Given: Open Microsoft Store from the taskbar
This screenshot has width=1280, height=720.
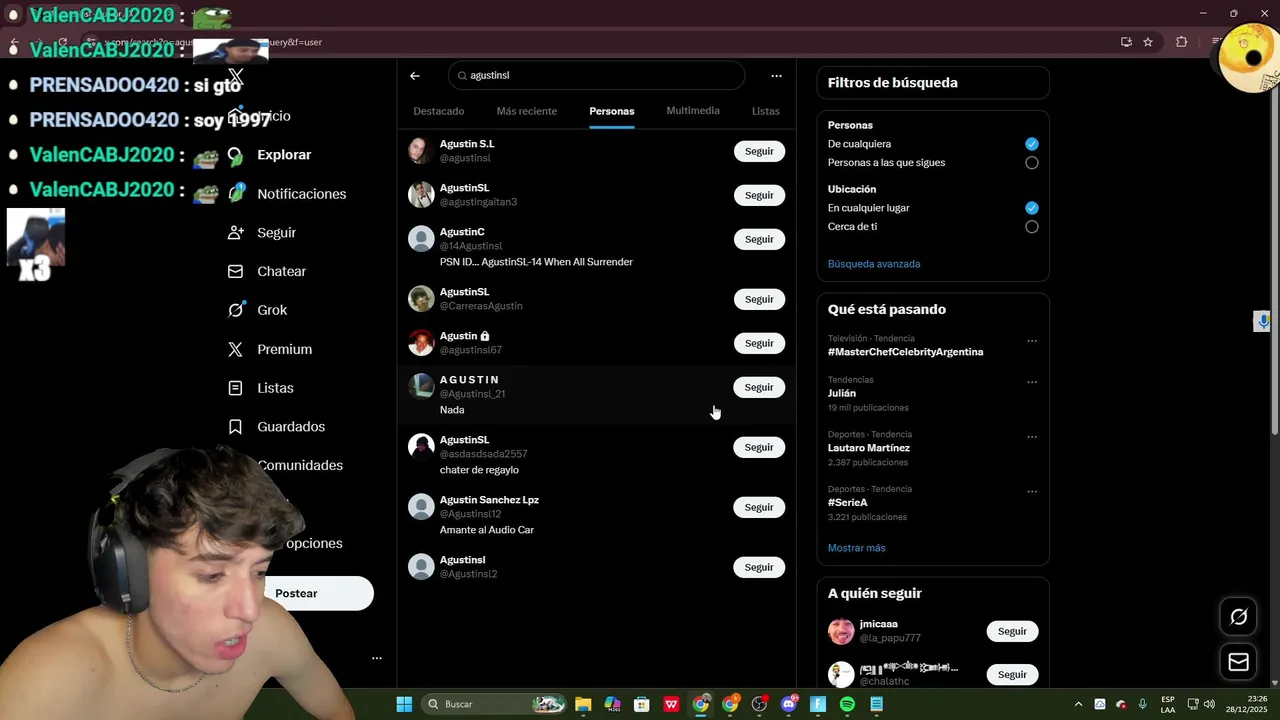Looking at the screenshot, I should click(642, 704).
